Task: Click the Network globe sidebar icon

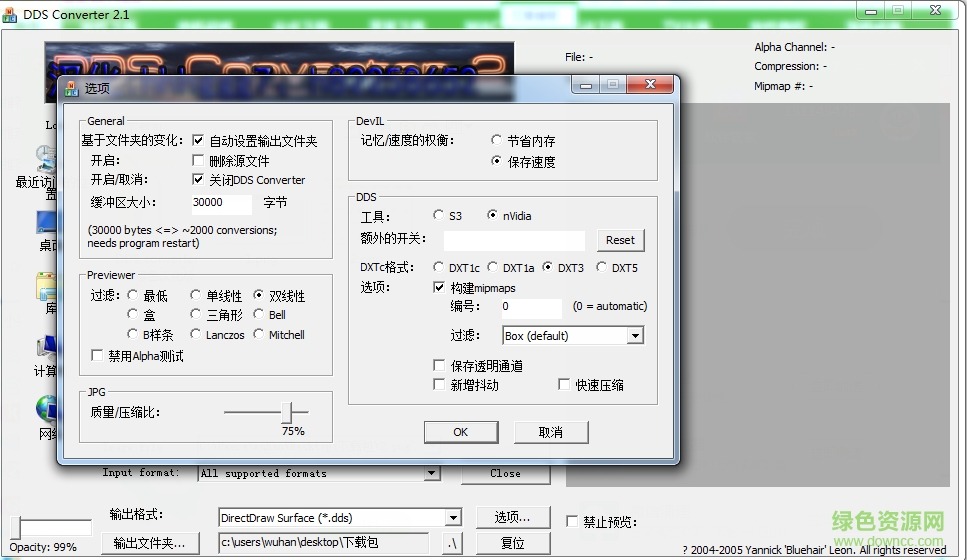Action: [46, 410]
